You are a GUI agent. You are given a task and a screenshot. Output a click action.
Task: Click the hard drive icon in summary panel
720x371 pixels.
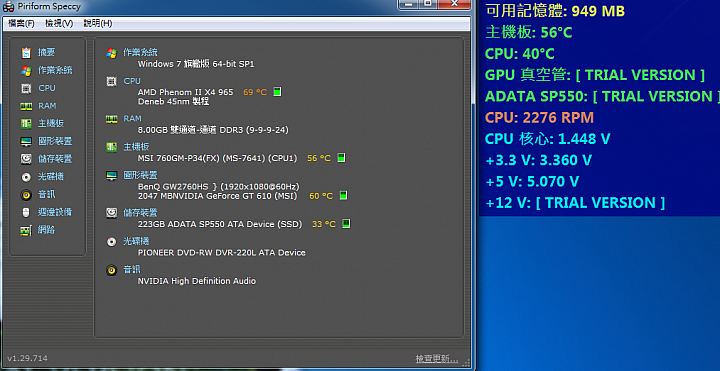tap(111, 213)
